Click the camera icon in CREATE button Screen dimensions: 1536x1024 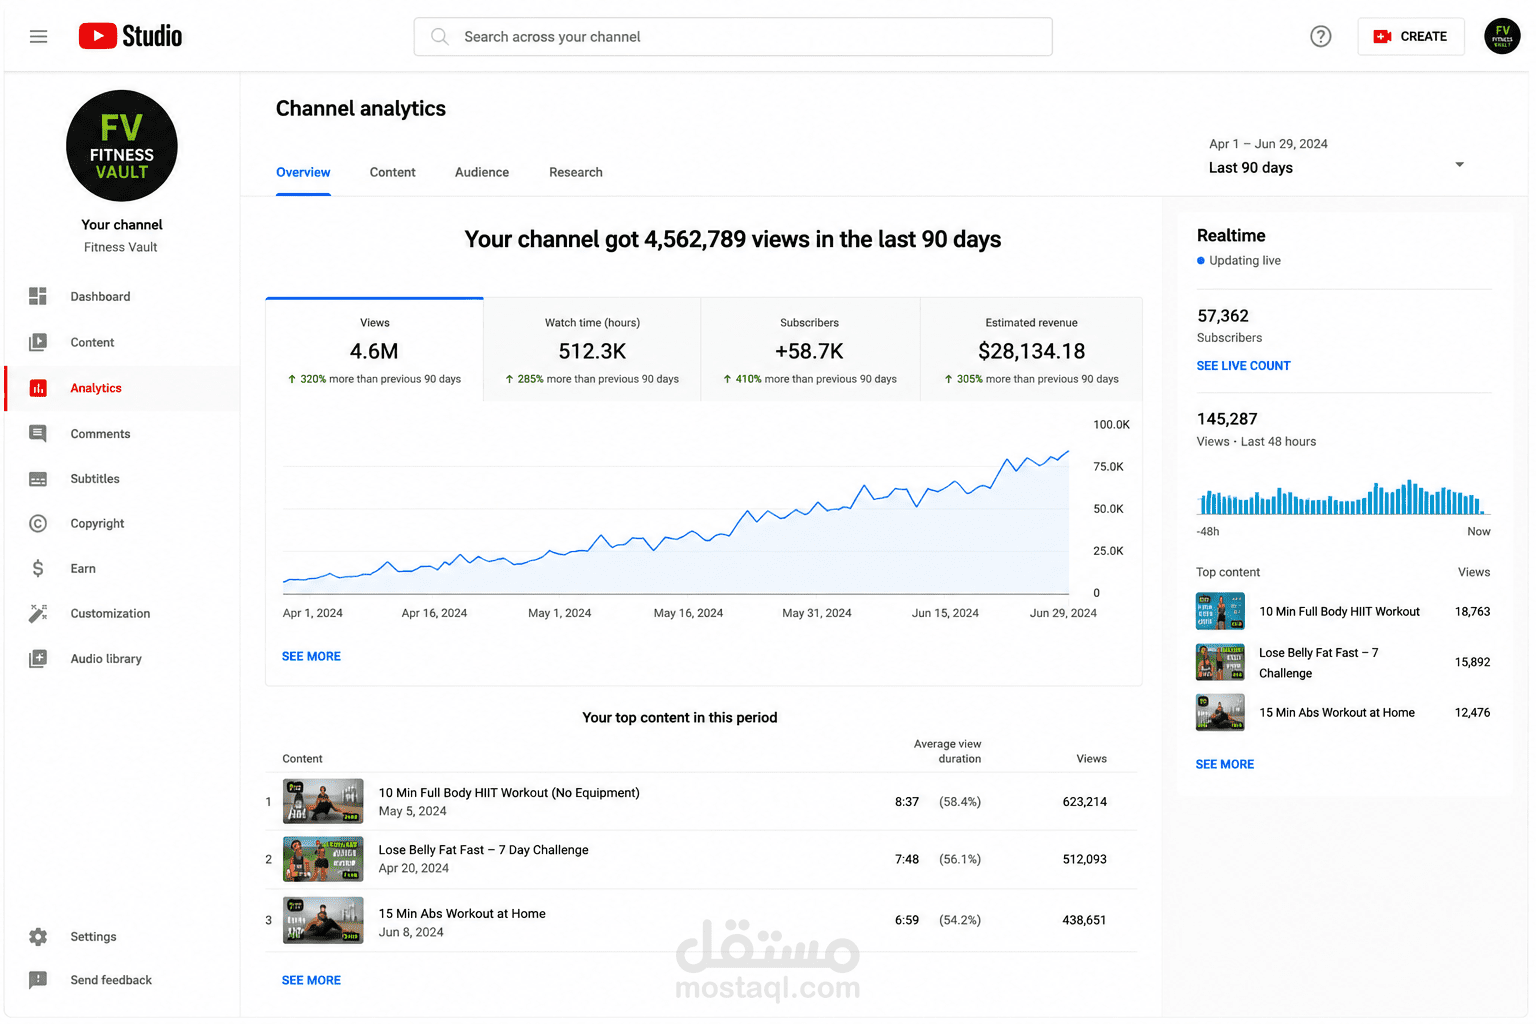1383,37
